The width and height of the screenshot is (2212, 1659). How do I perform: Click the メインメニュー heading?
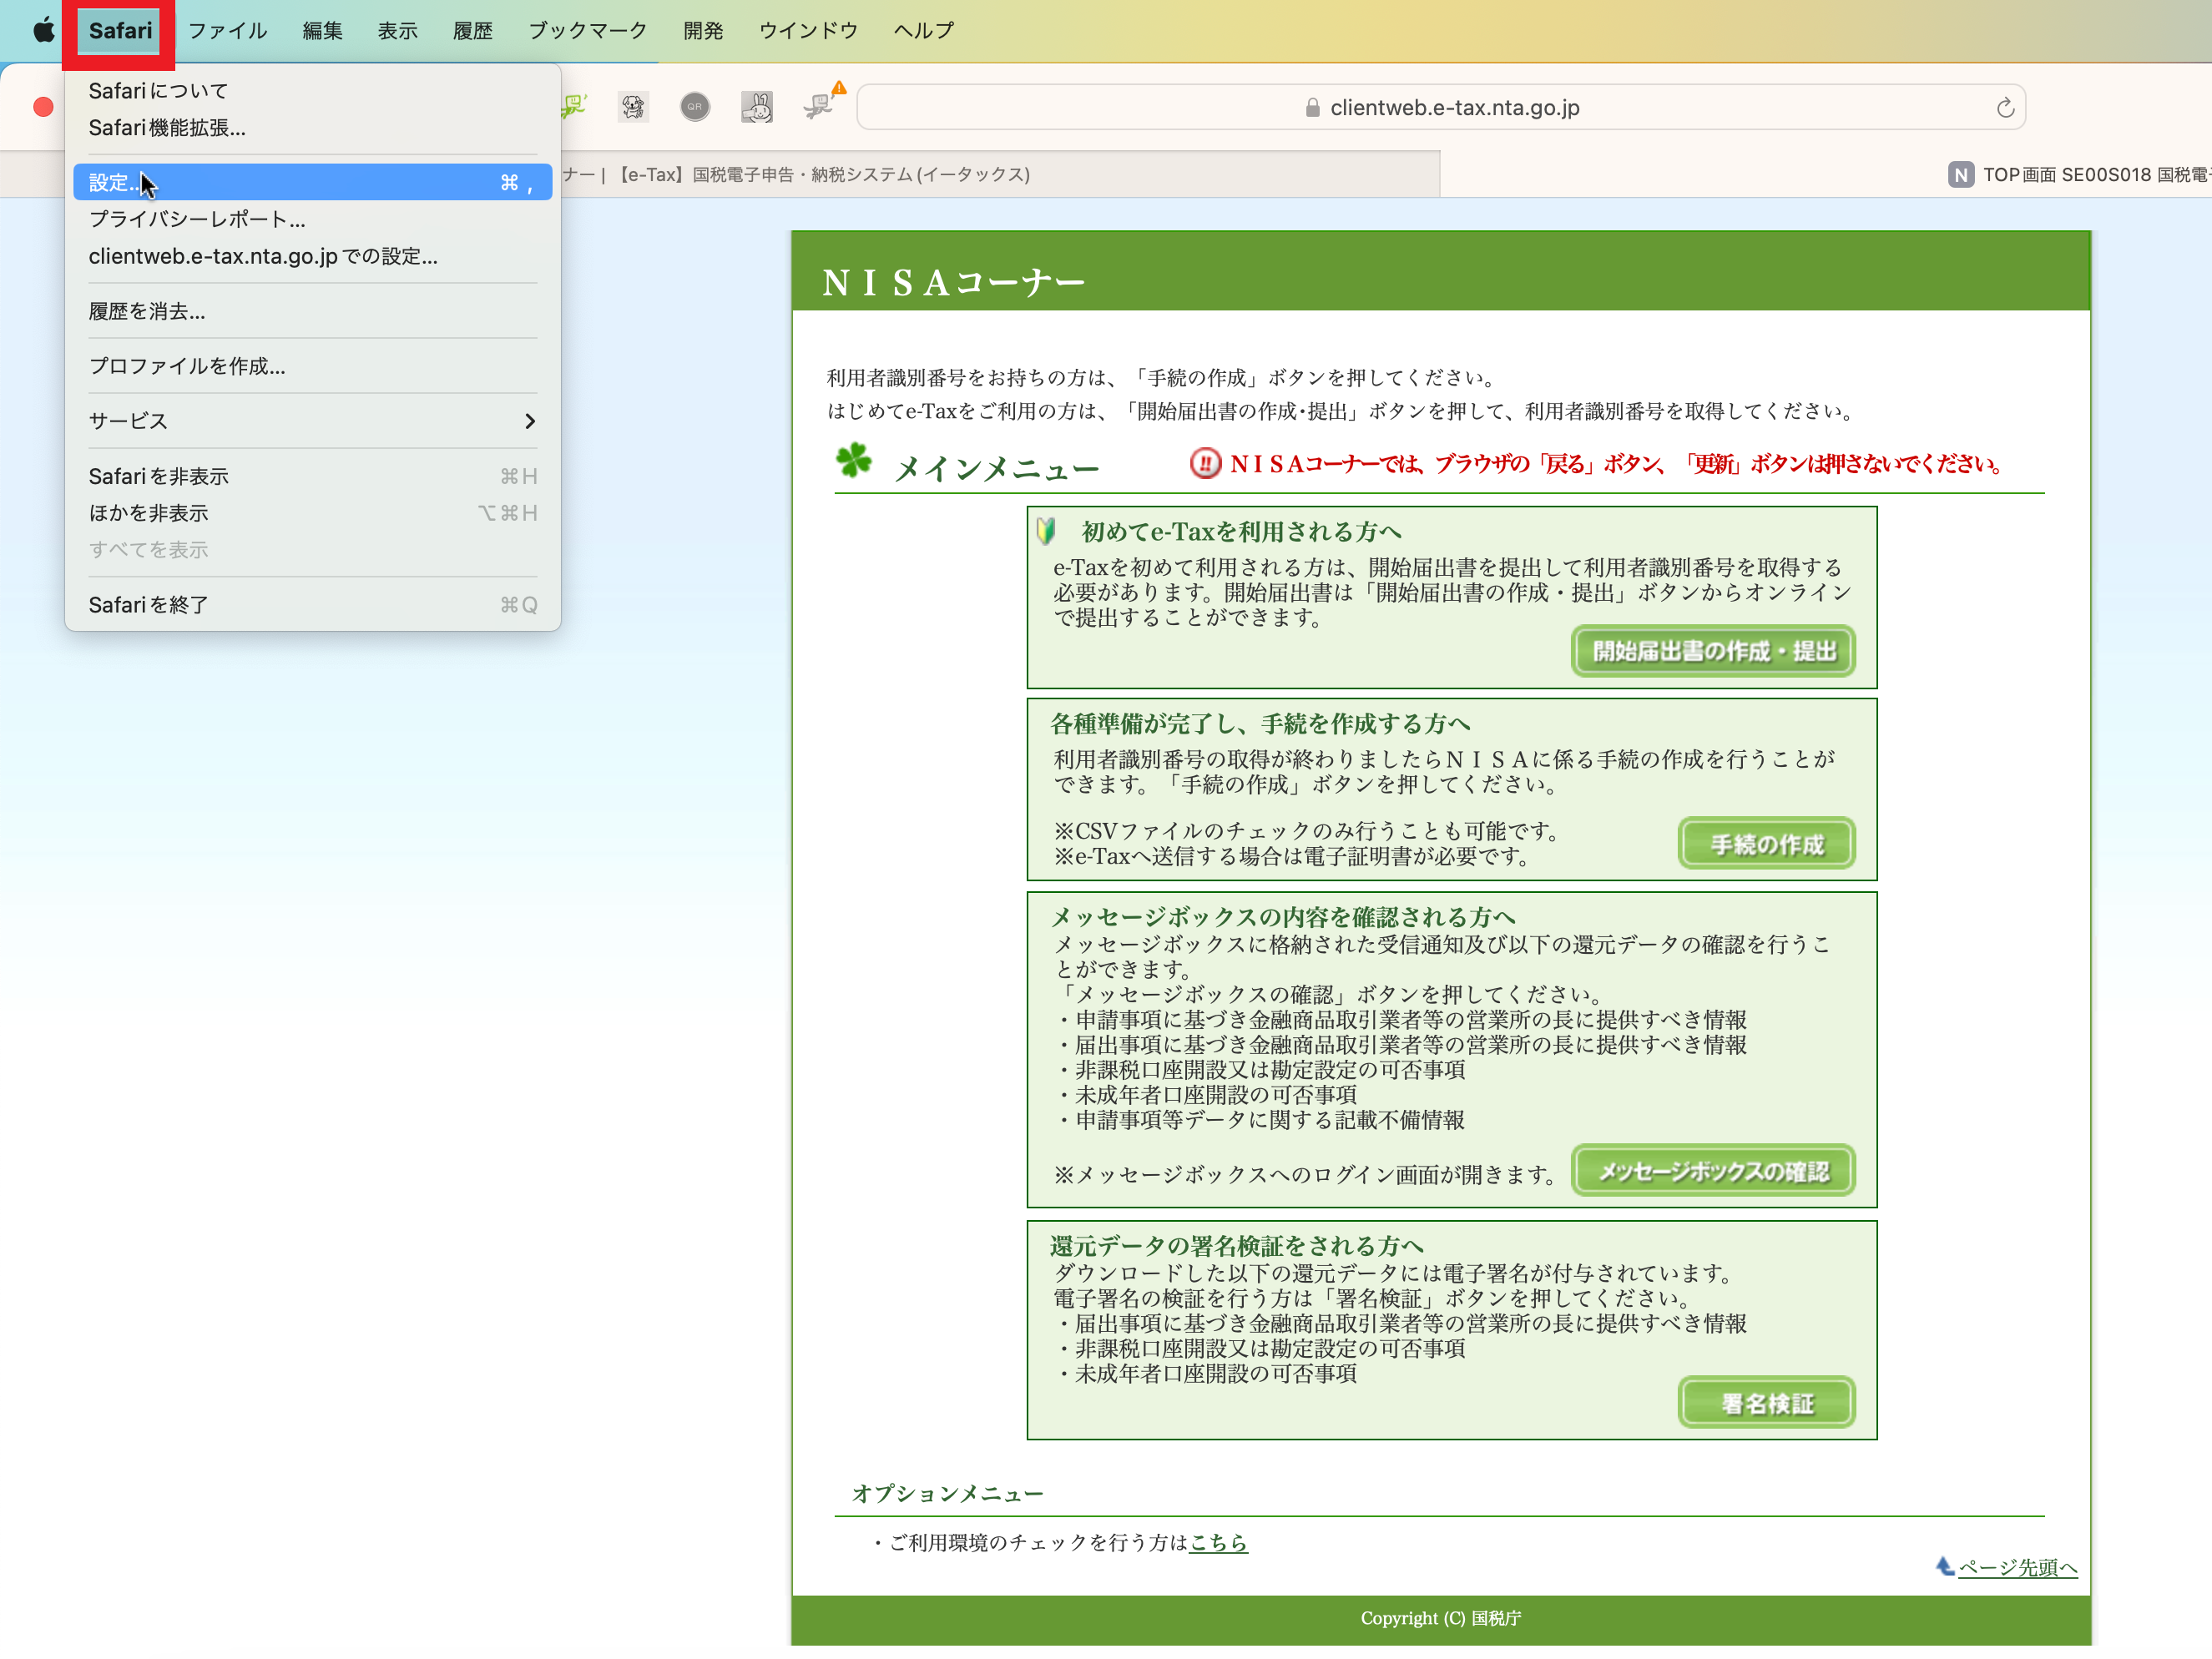coord(996,467)
